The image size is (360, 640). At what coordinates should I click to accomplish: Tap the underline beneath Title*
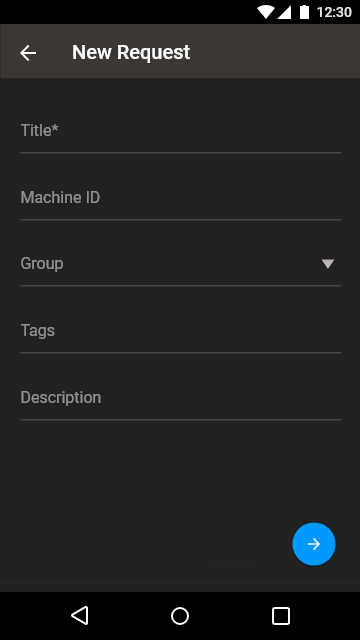(x=180, y=153)
